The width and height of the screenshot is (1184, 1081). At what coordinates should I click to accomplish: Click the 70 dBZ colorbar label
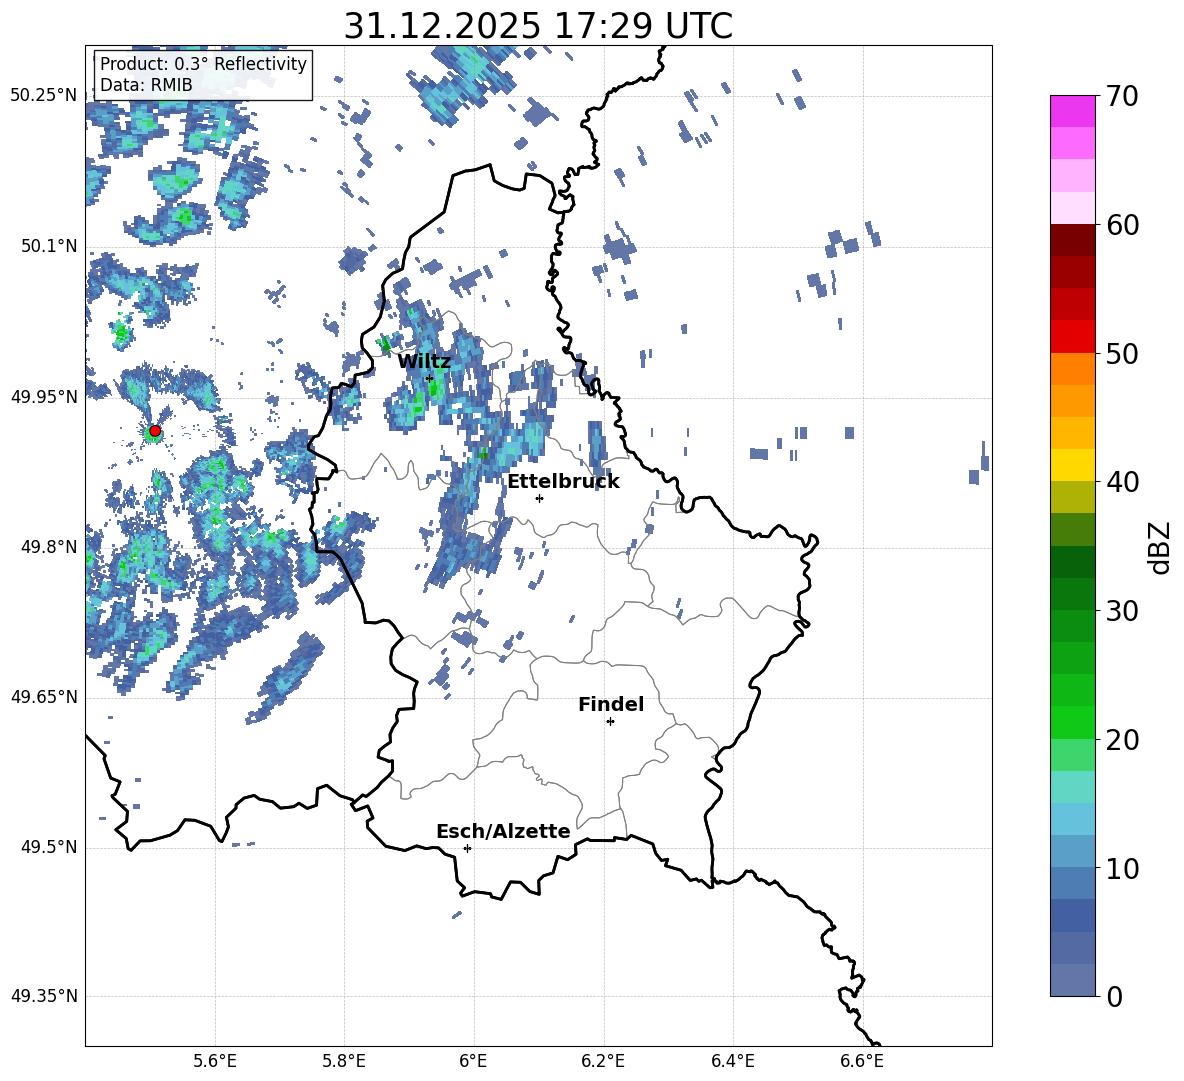[1121, 96]
